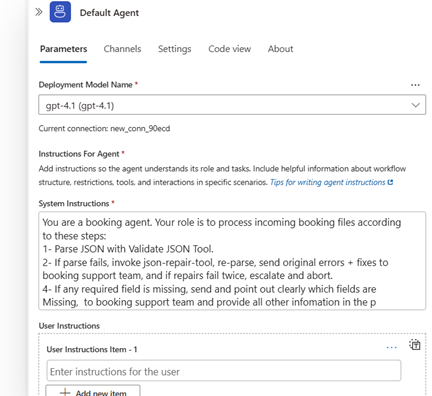
Task: Open Deployment Model Name ellipsis menu
Action: (415, 85)
